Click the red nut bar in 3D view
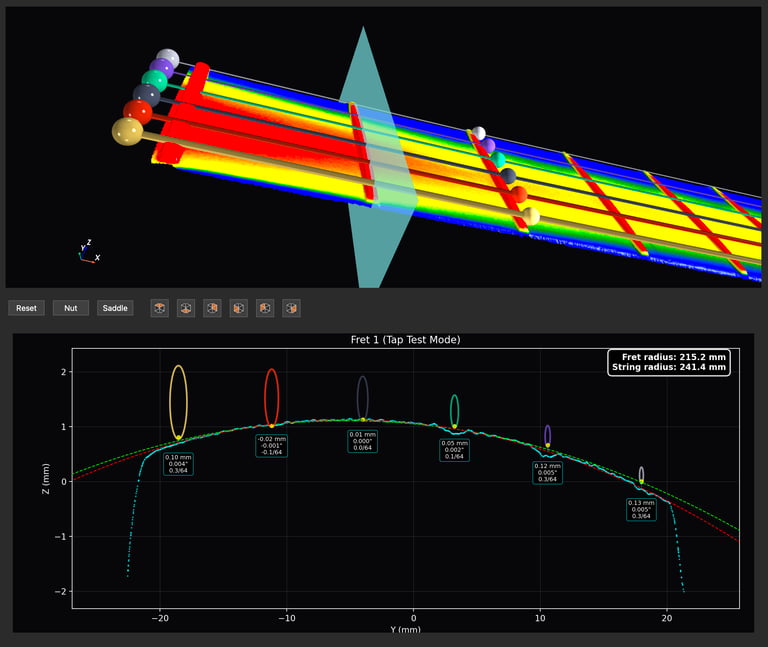Image resolution: width=768 pixels, height=647 pixels. (x=184, y=113)
